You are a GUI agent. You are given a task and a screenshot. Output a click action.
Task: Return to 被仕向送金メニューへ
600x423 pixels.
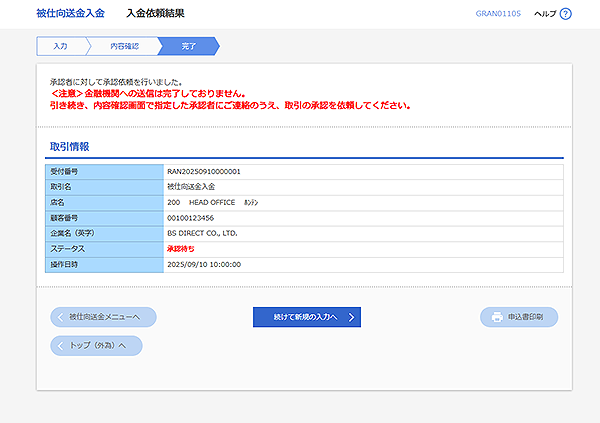click(103, 317)
